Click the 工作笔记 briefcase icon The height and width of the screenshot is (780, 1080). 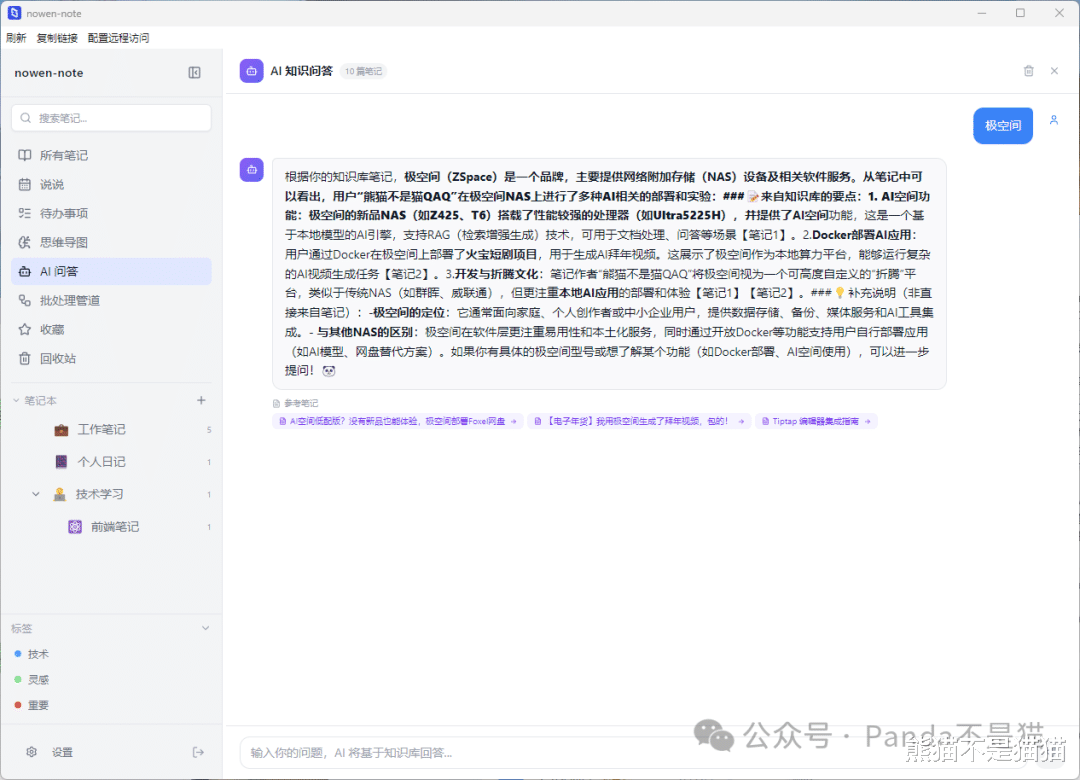[x=61, y=429]
